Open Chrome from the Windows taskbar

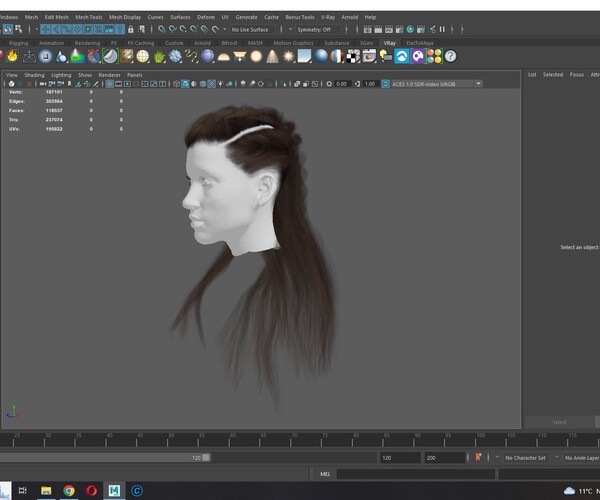pyautogui.click(x=69, y=490)
